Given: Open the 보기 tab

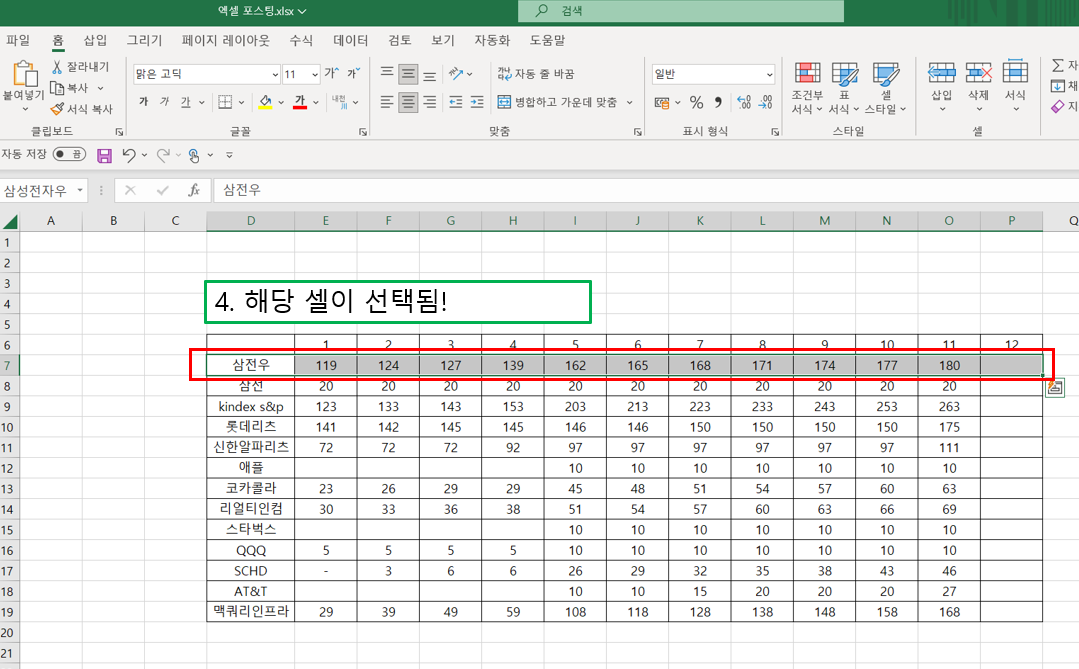Looking at the screenshot, I should pos(442,40).
